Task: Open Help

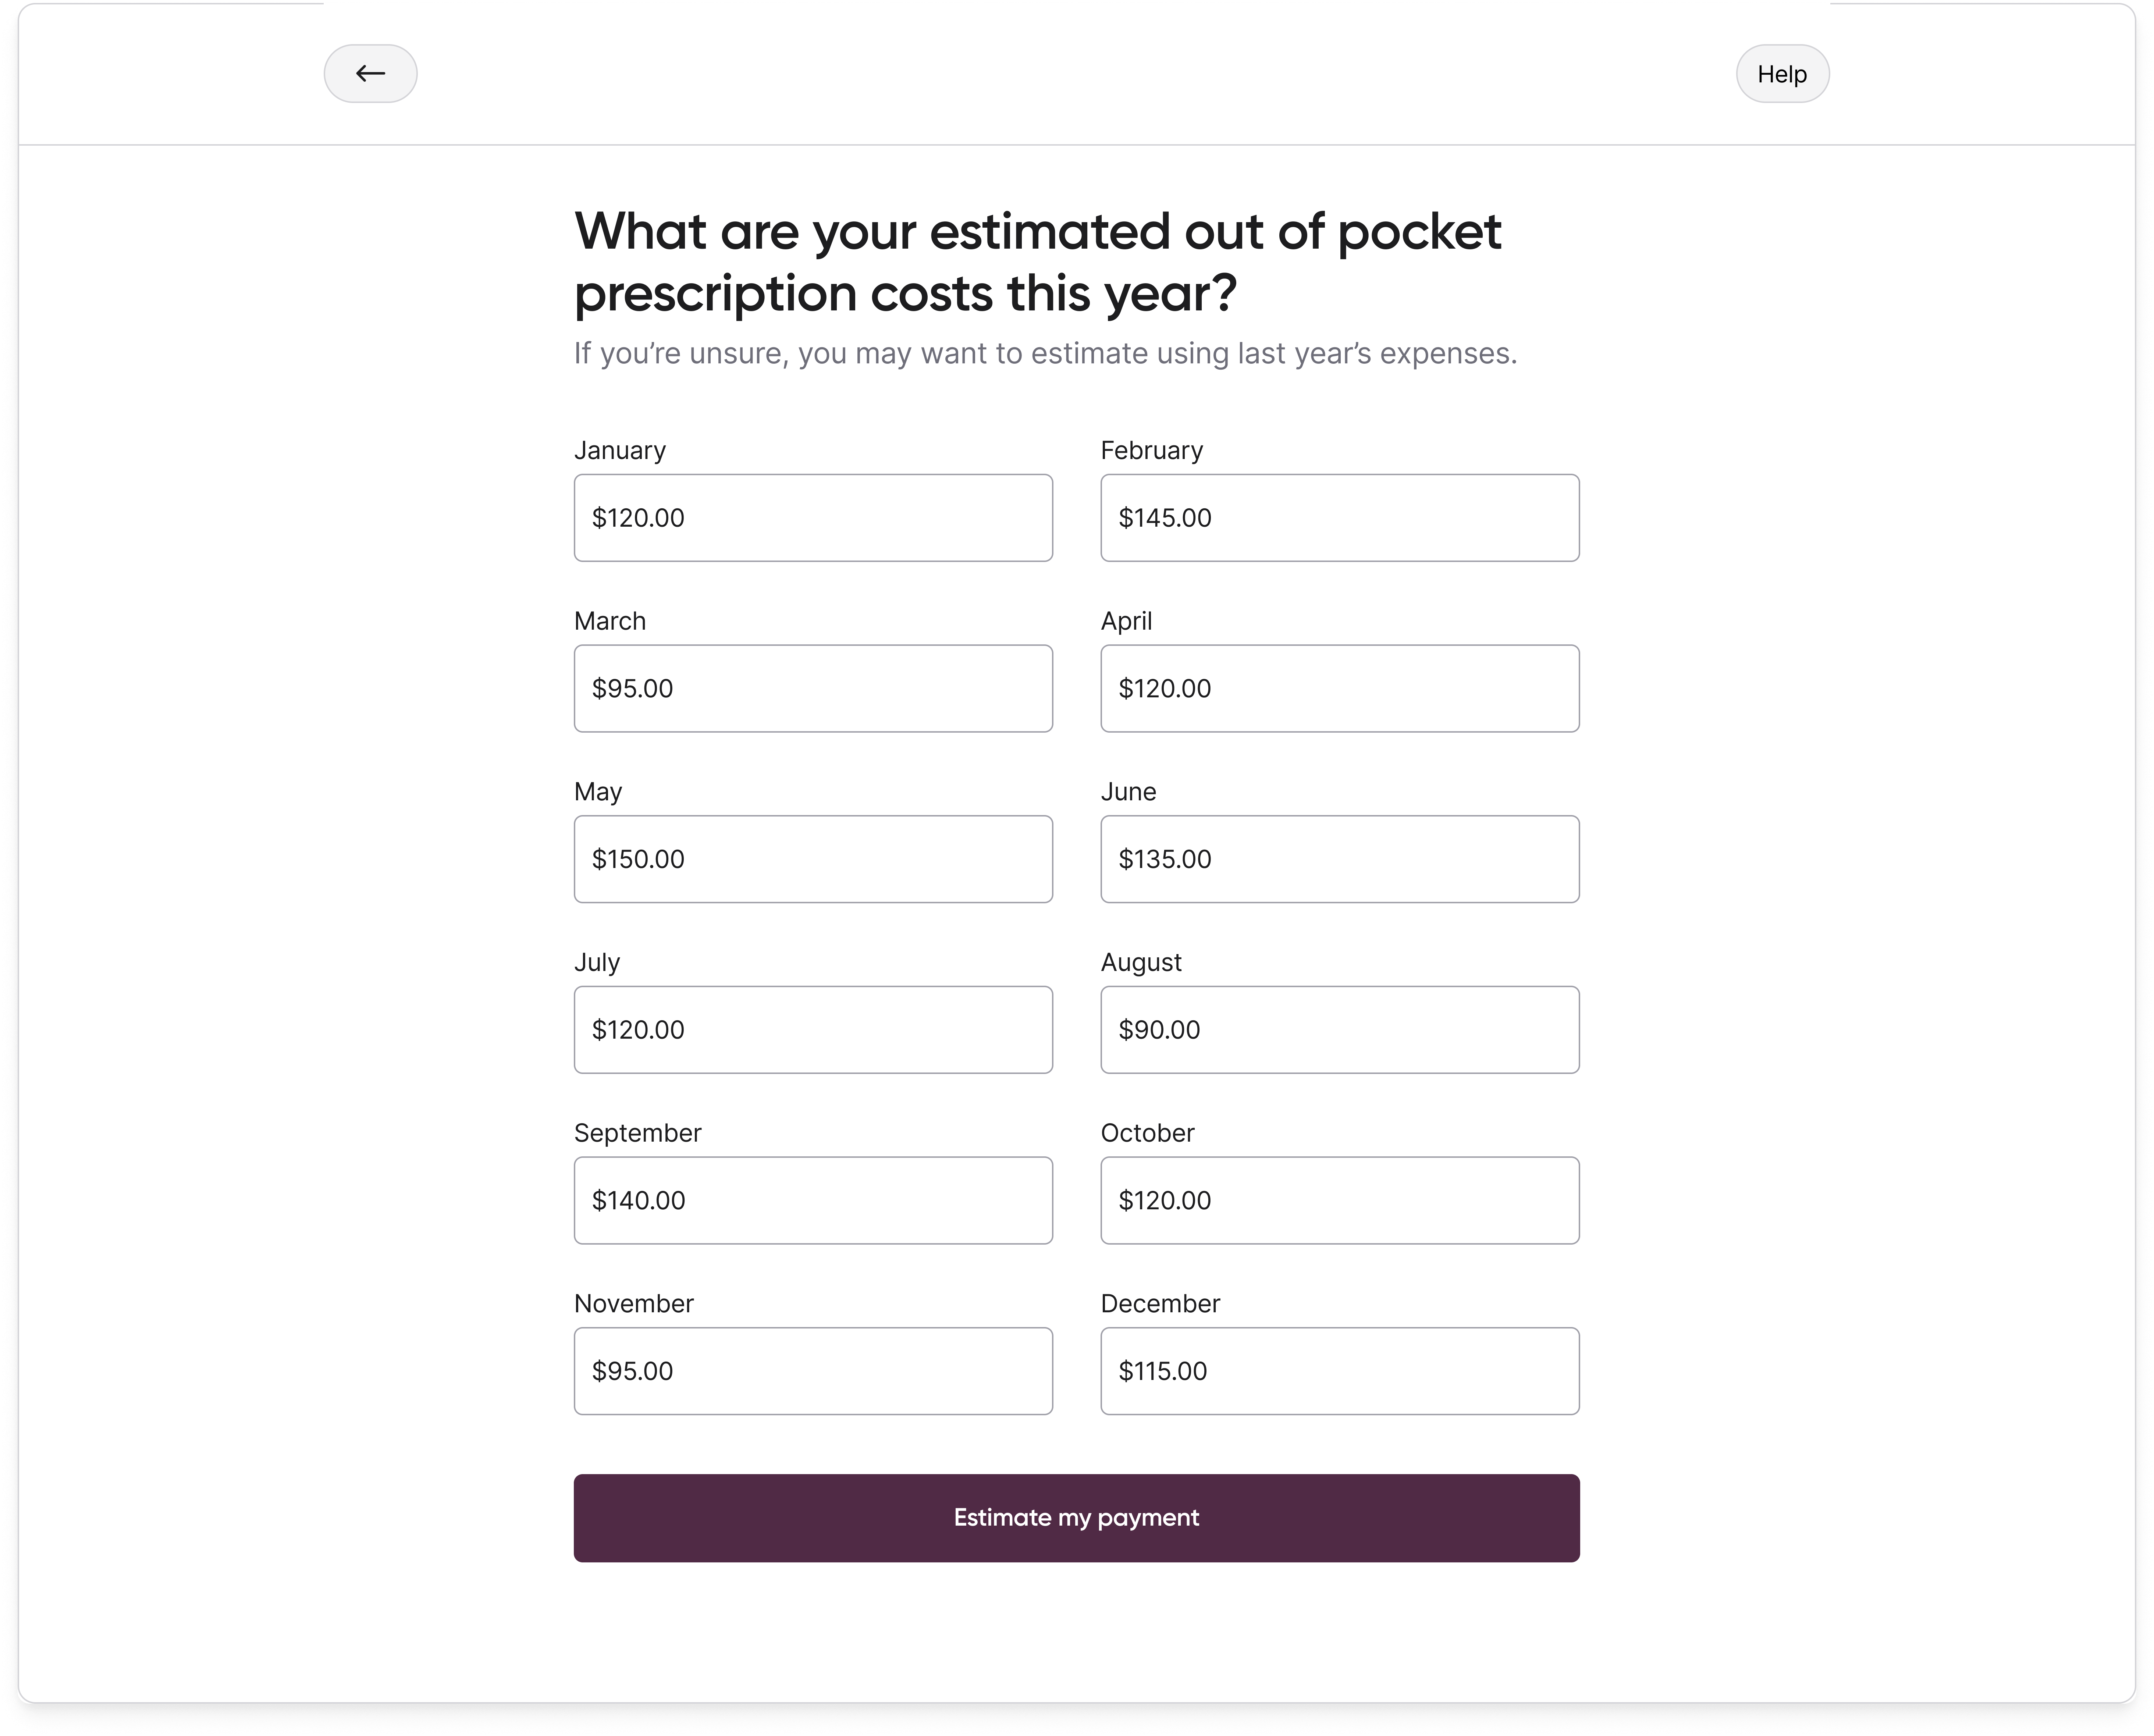Action: [x=1782, y=73]
